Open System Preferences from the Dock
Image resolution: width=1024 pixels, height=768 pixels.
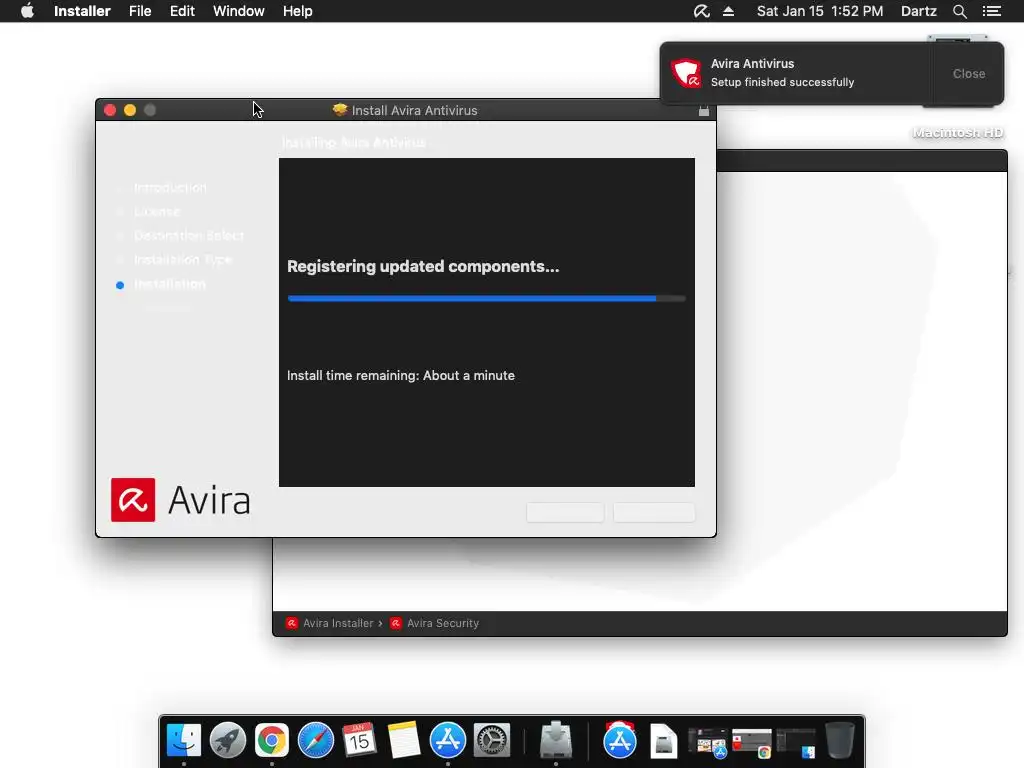point(491,741)
